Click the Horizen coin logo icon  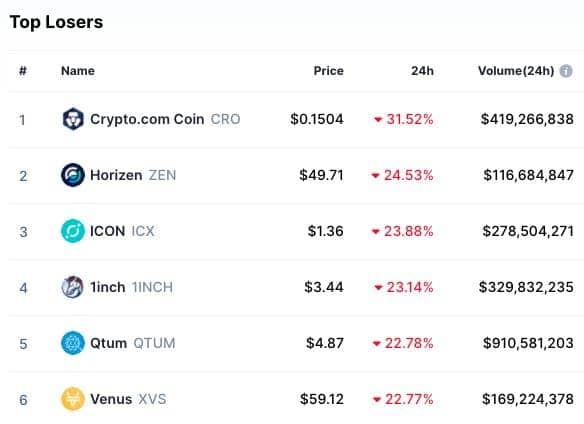tap(73, 175)
